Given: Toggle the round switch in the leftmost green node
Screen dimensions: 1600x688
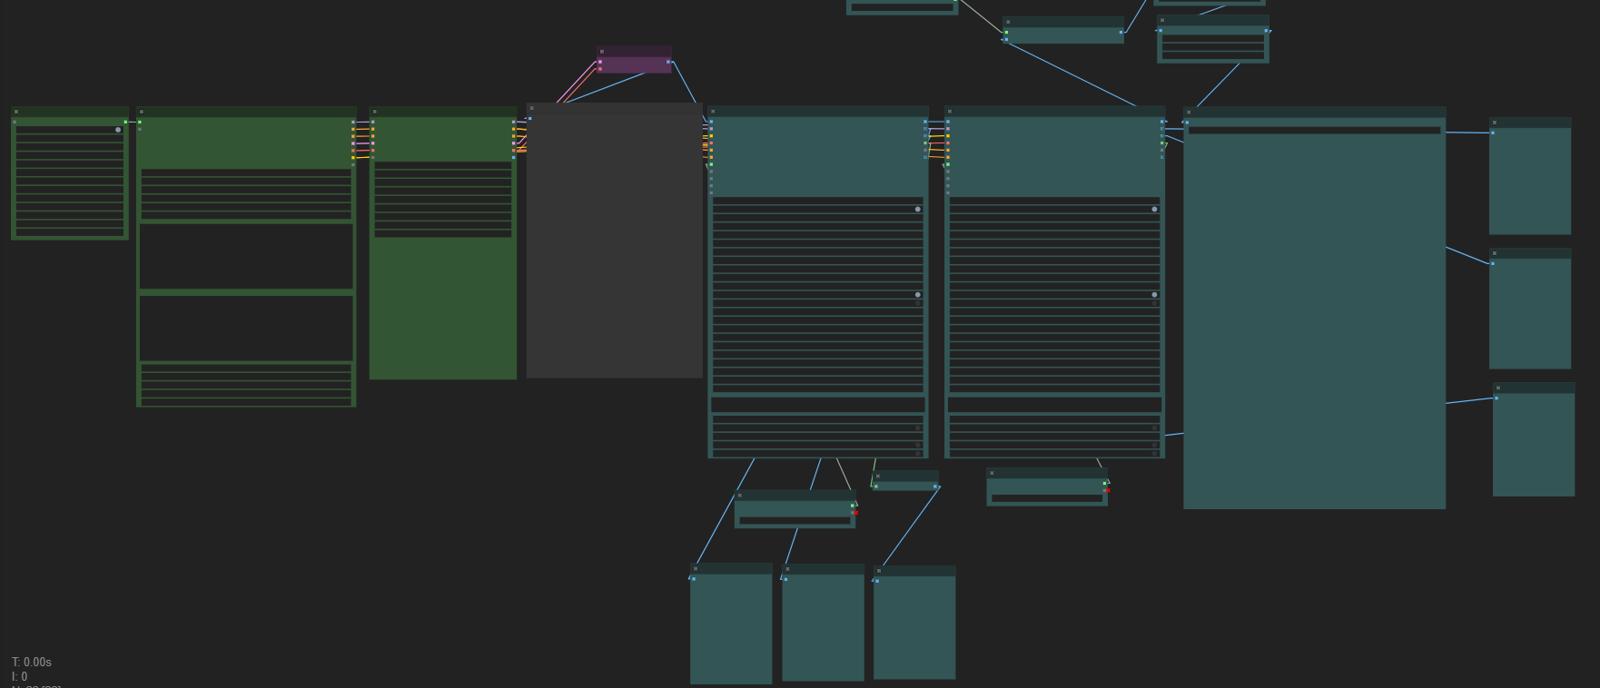Looking at the screenshot, I should 118,130.
